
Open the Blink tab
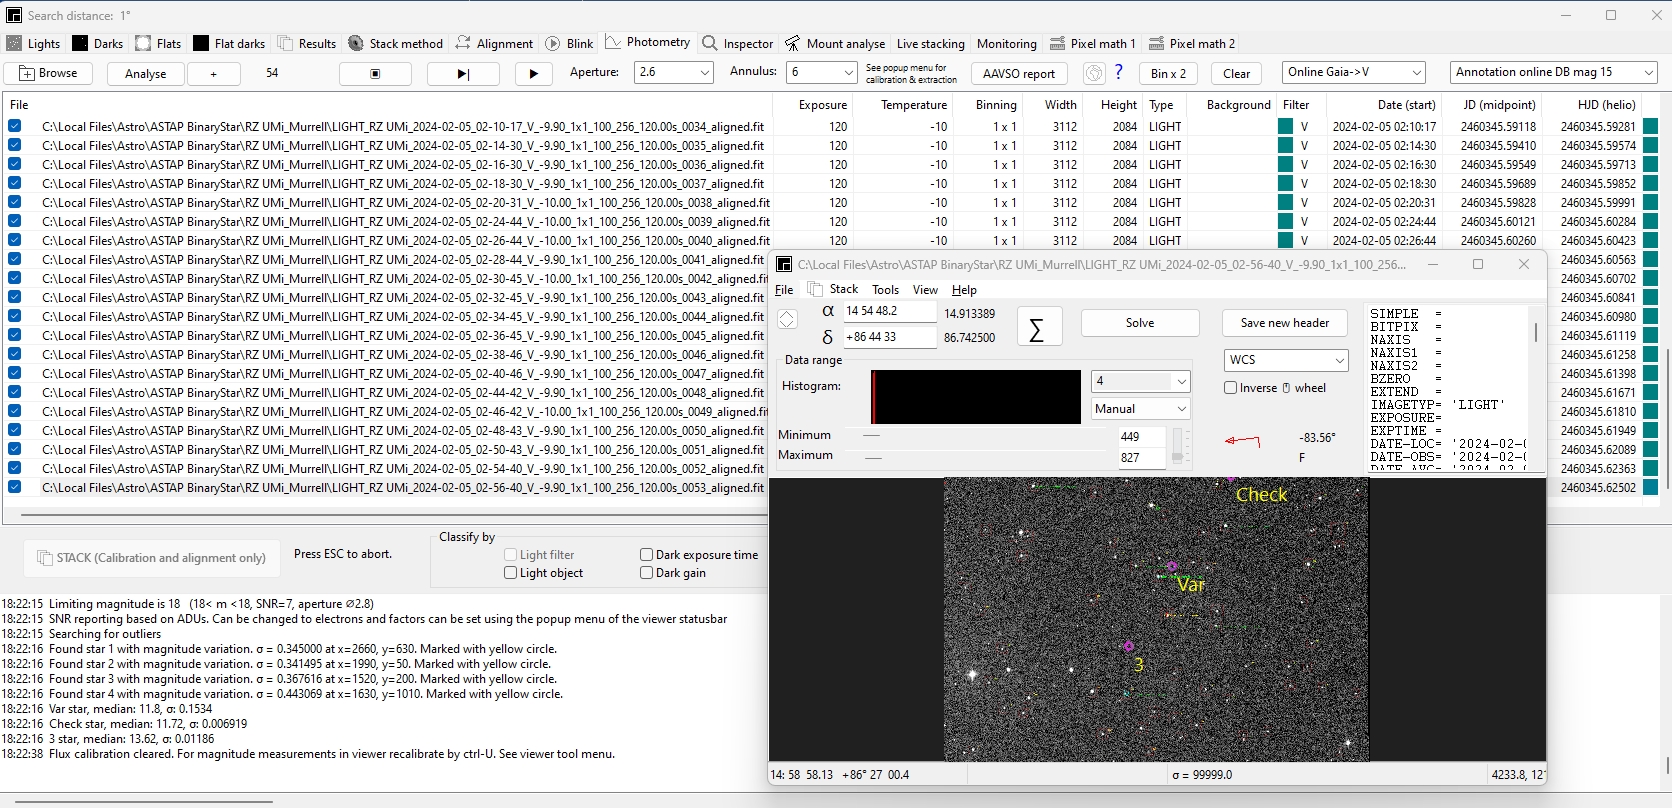[x=569, y=43]
